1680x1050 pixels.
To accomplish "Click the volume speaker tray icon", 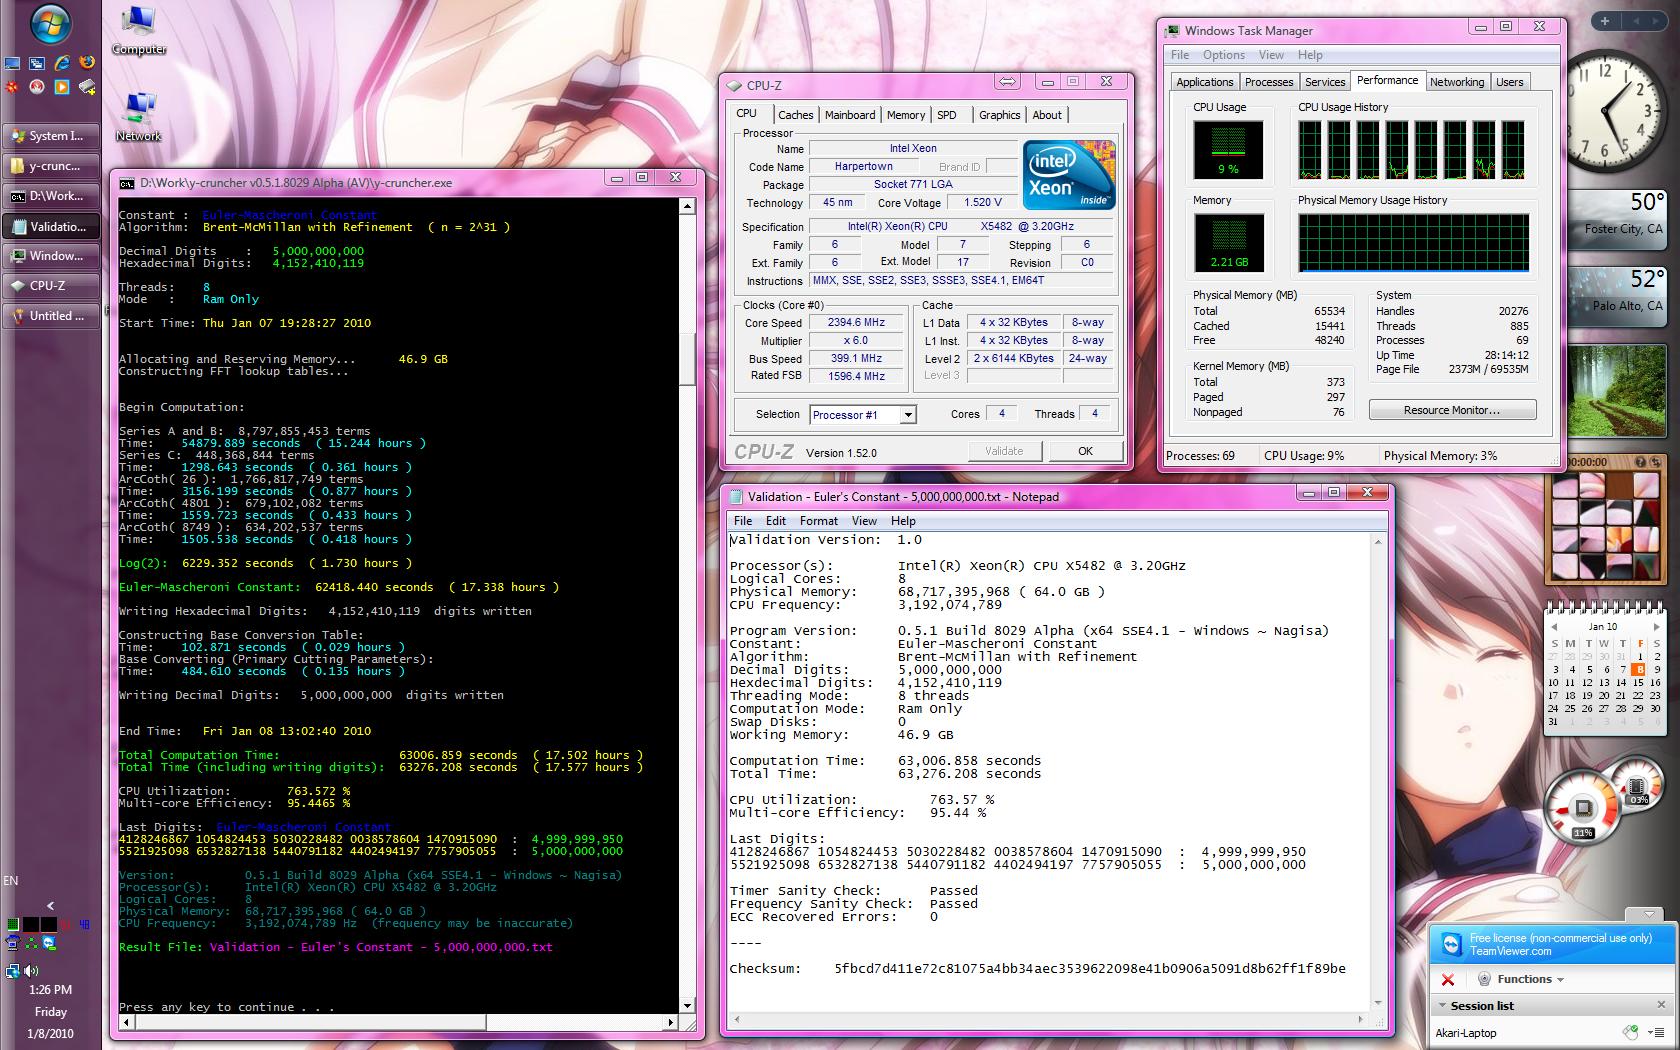I will pyautogui.click(x=32, y=970).
